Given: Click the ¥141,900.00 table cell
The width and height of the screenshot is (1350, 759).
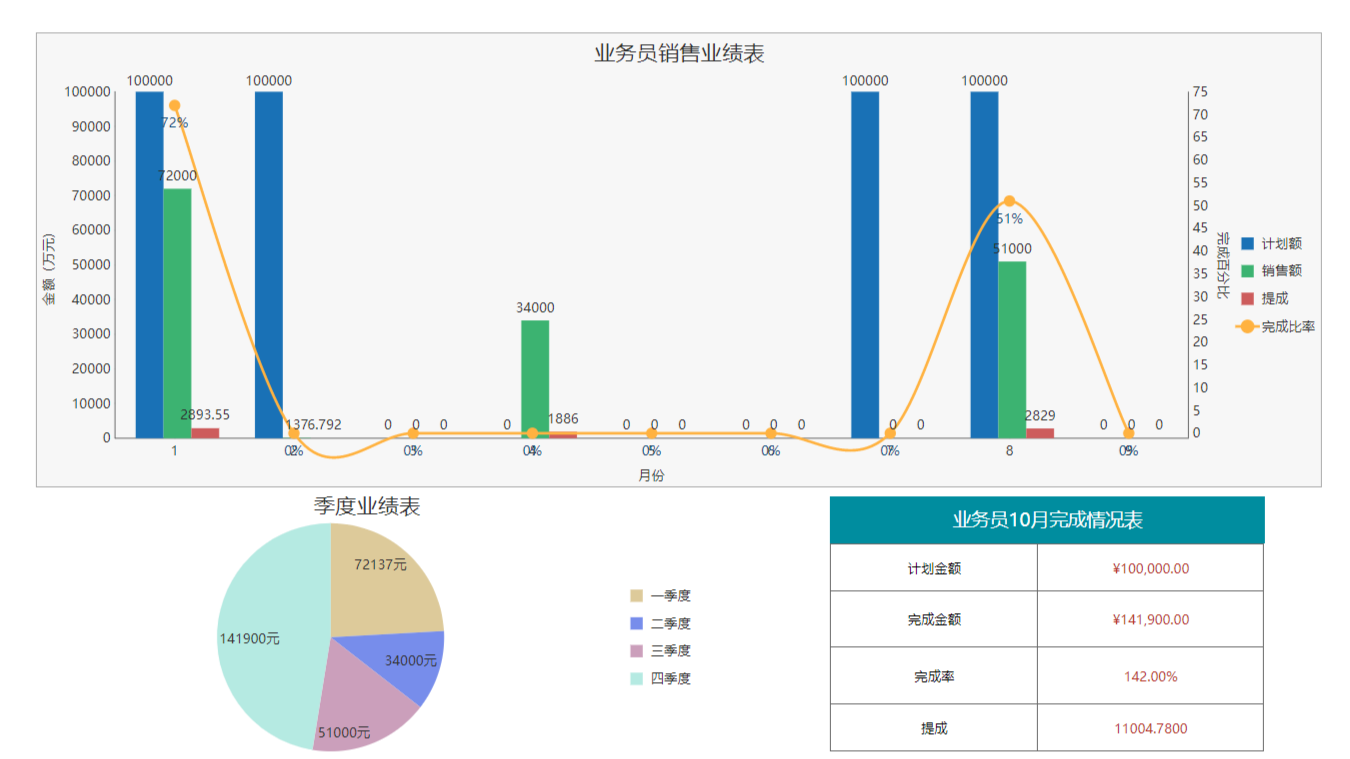Looking at the screenshot, I should point(1150,619).
